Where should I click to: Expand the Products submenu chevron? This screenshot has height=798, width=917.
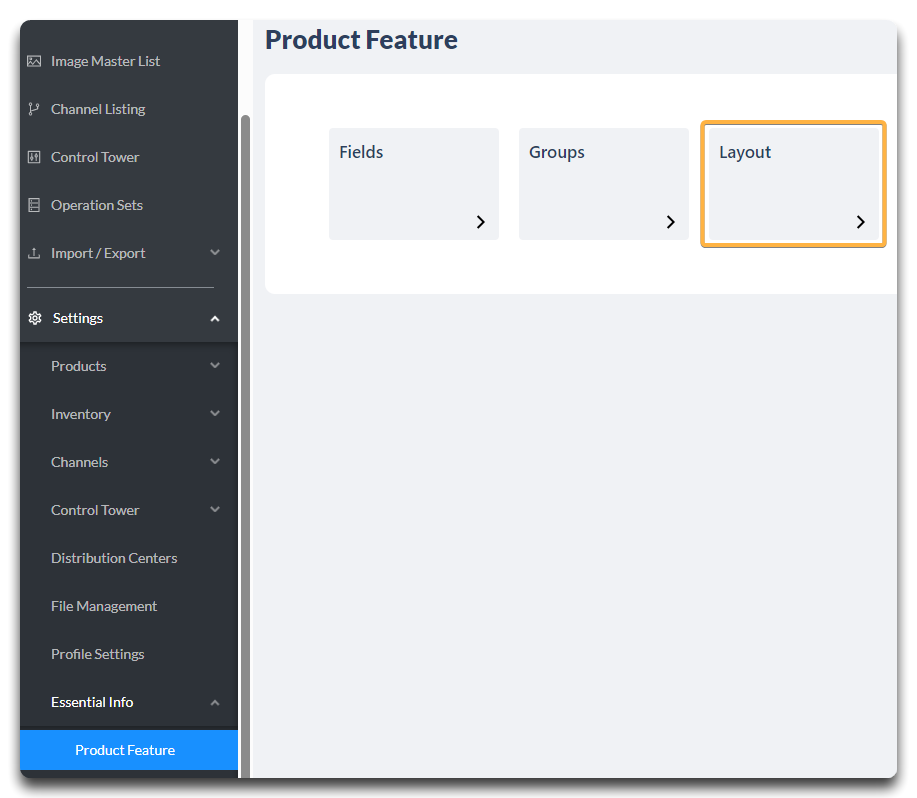215,365
